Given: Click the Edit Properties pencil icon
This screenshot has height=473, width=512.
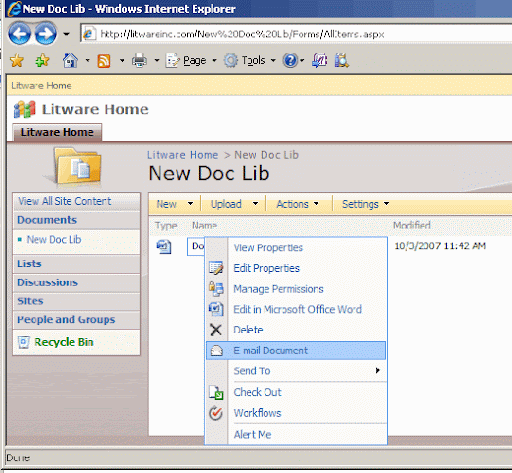Looking at the screenshot, I should pos(216,268).
